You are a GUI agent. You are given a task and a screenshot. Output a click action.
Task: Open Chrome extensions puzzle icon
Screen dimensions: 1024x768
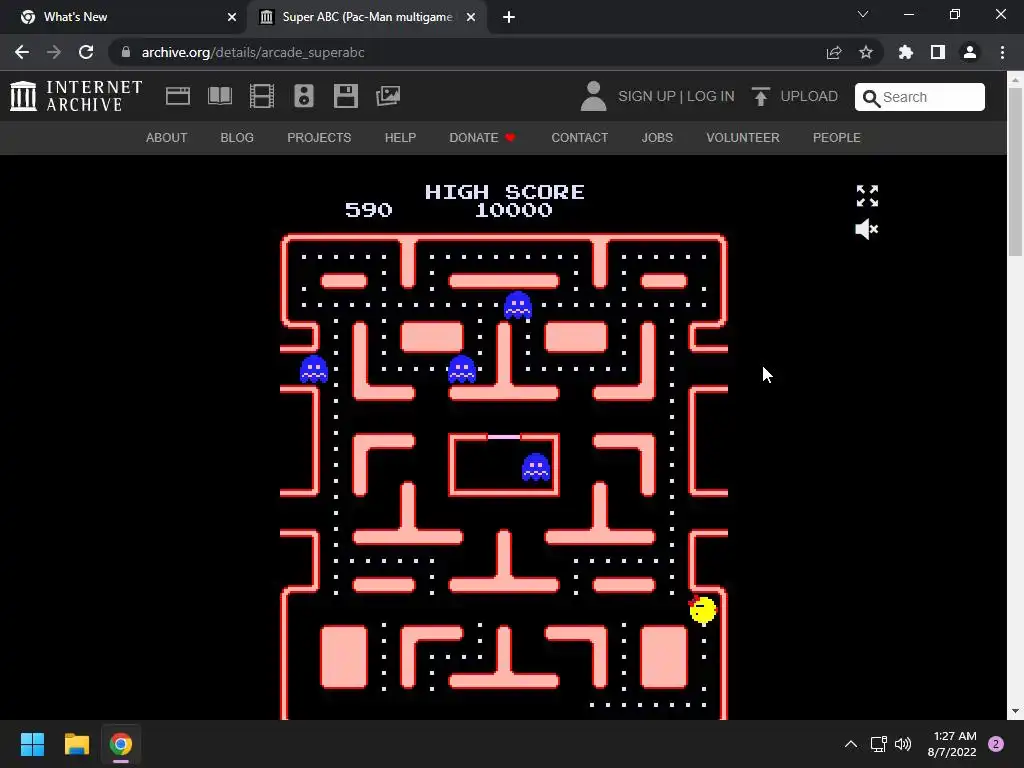point(905,52)
